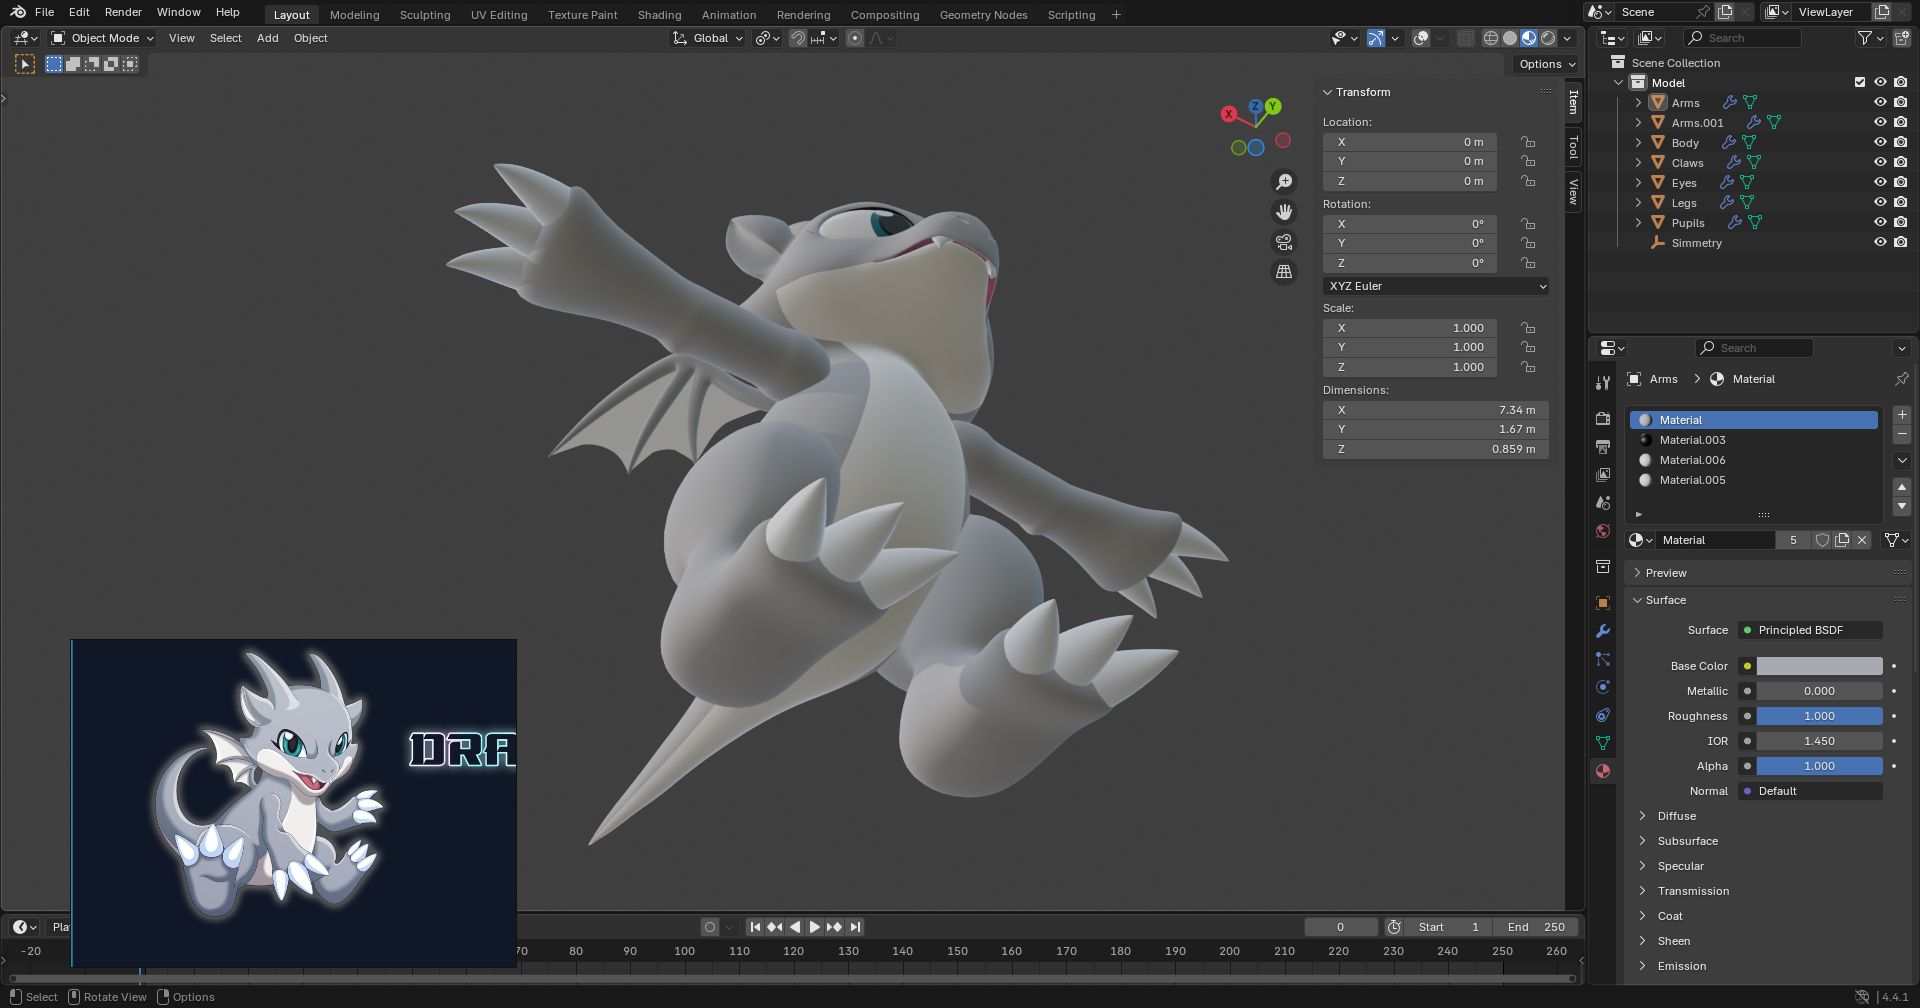Collapse the Model collection

coord(1619,83)
